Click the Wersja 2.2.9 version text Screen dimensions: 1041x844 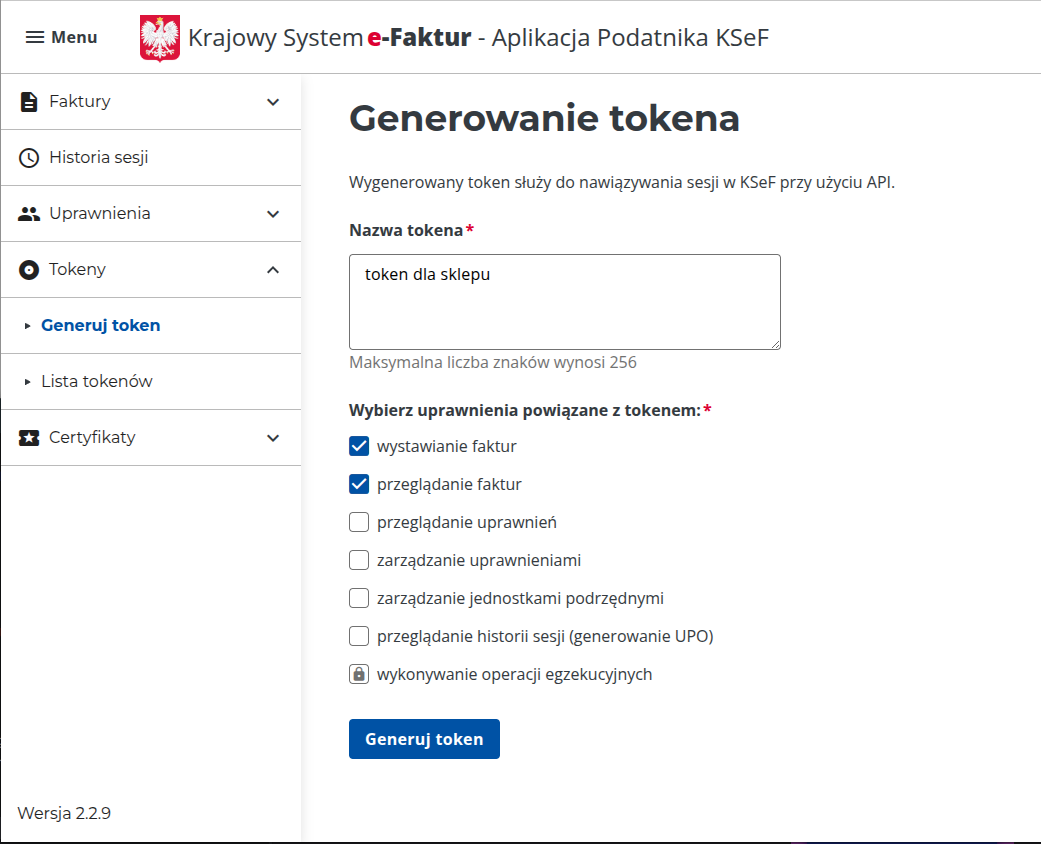click(x=64, y=813)
